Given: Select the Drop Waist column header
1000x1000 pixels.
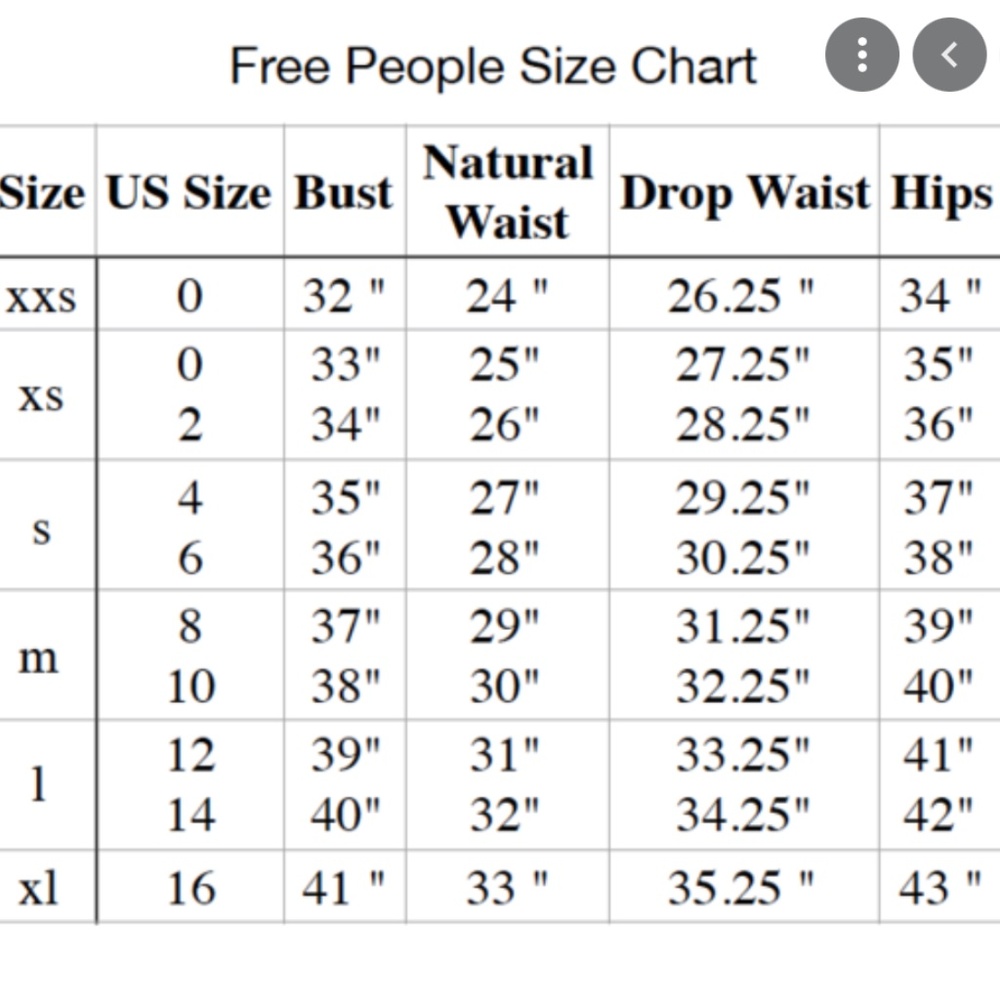Looking at the screenshot, I should pyautogui.click(x=744, y=193).
